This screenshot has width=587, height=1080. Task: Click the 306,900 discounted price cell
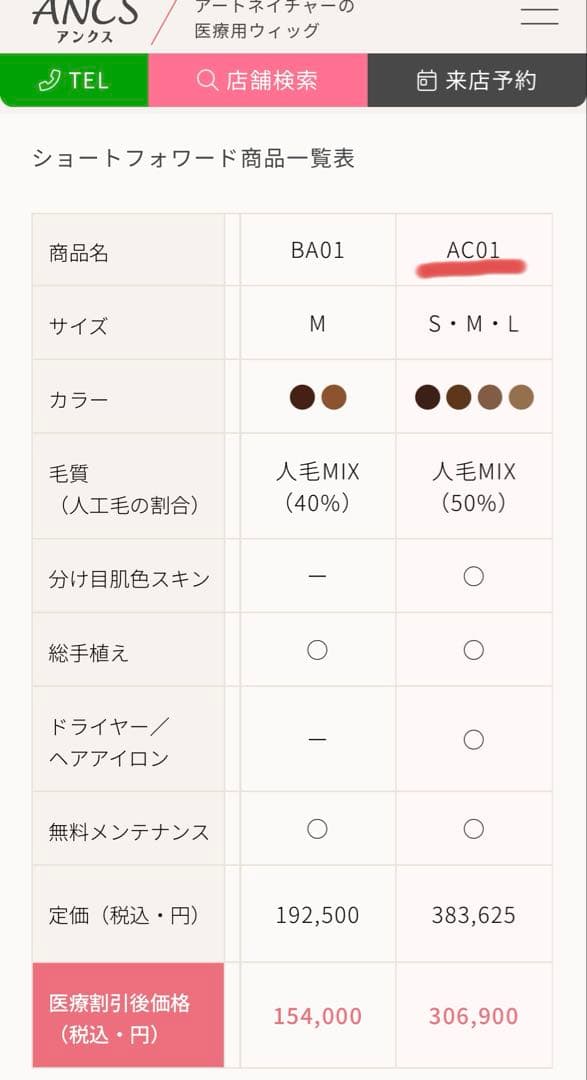474,1014
